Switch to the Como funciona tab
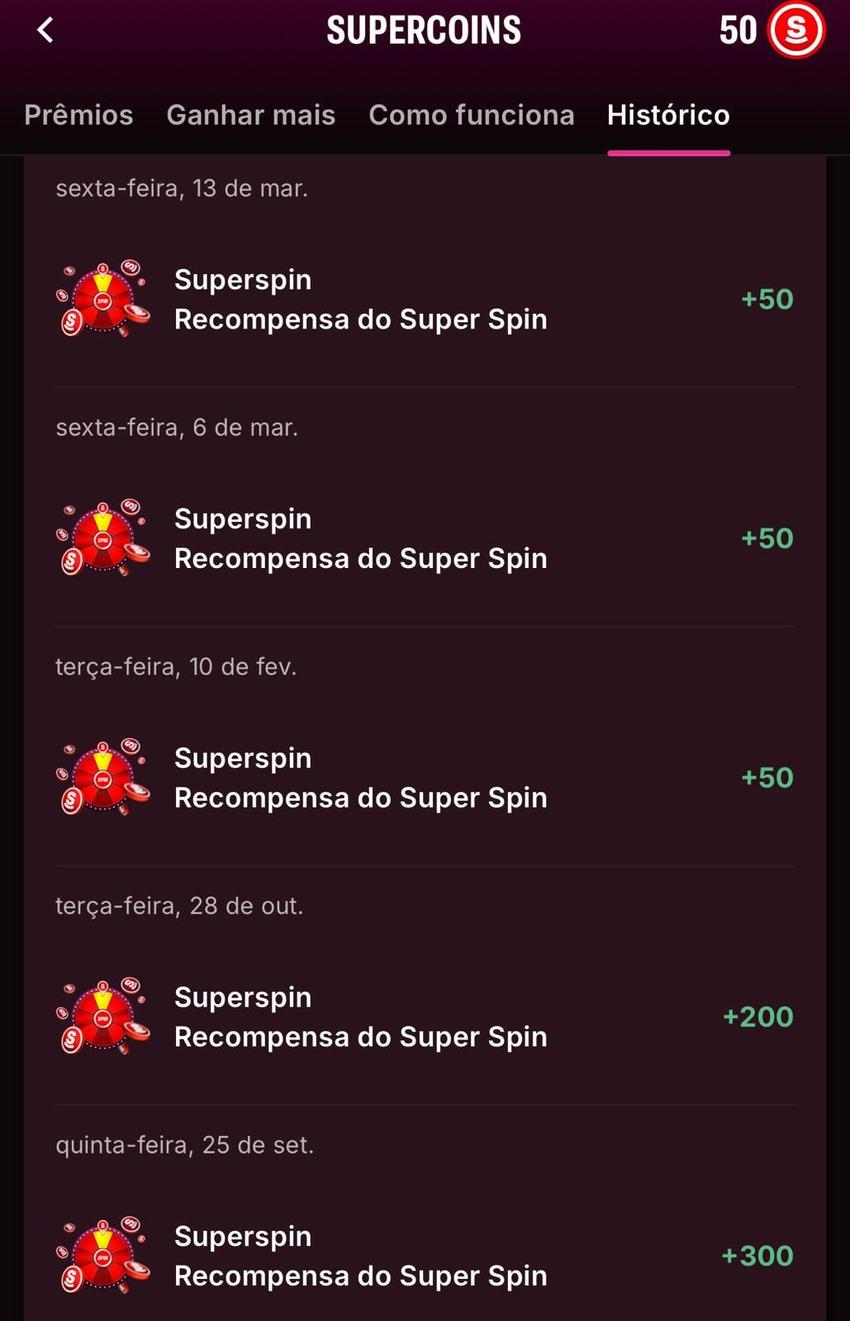 click(471, 114)
